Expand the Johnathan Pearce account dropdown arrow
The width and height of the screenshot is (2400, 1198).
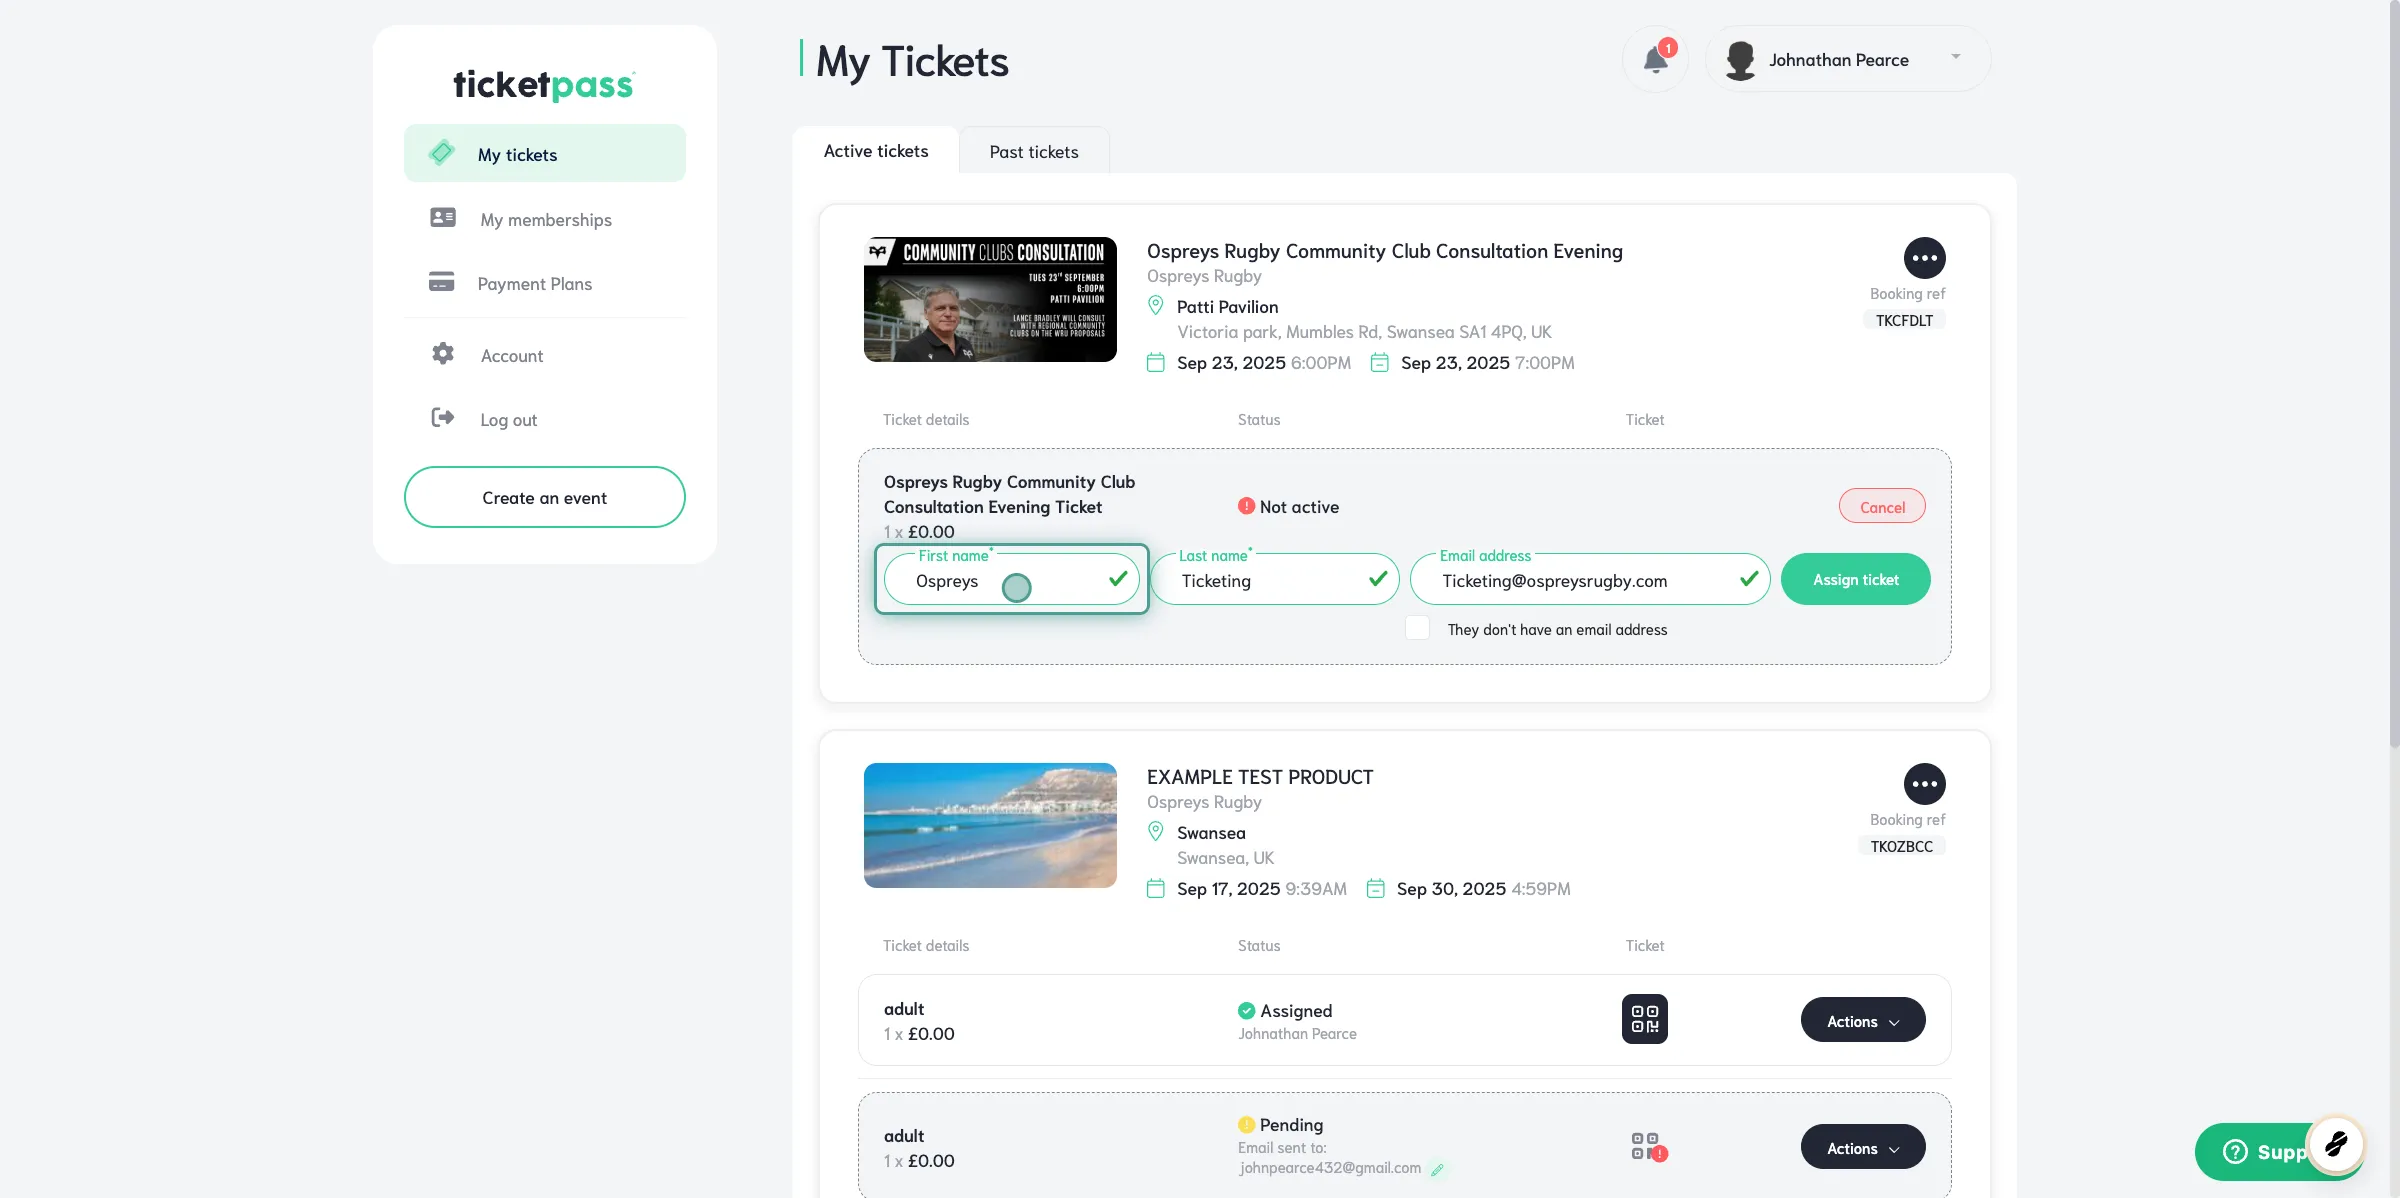pos(1956,57)
